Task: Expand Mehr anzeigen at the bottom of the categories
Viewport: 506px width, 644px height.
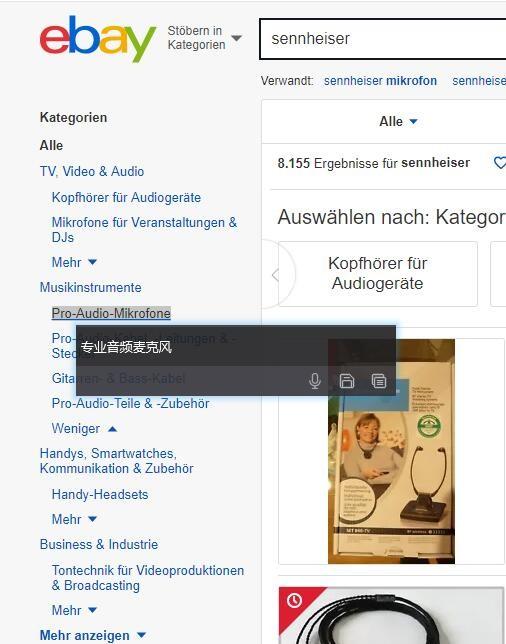Action: (x=93, y=635)
